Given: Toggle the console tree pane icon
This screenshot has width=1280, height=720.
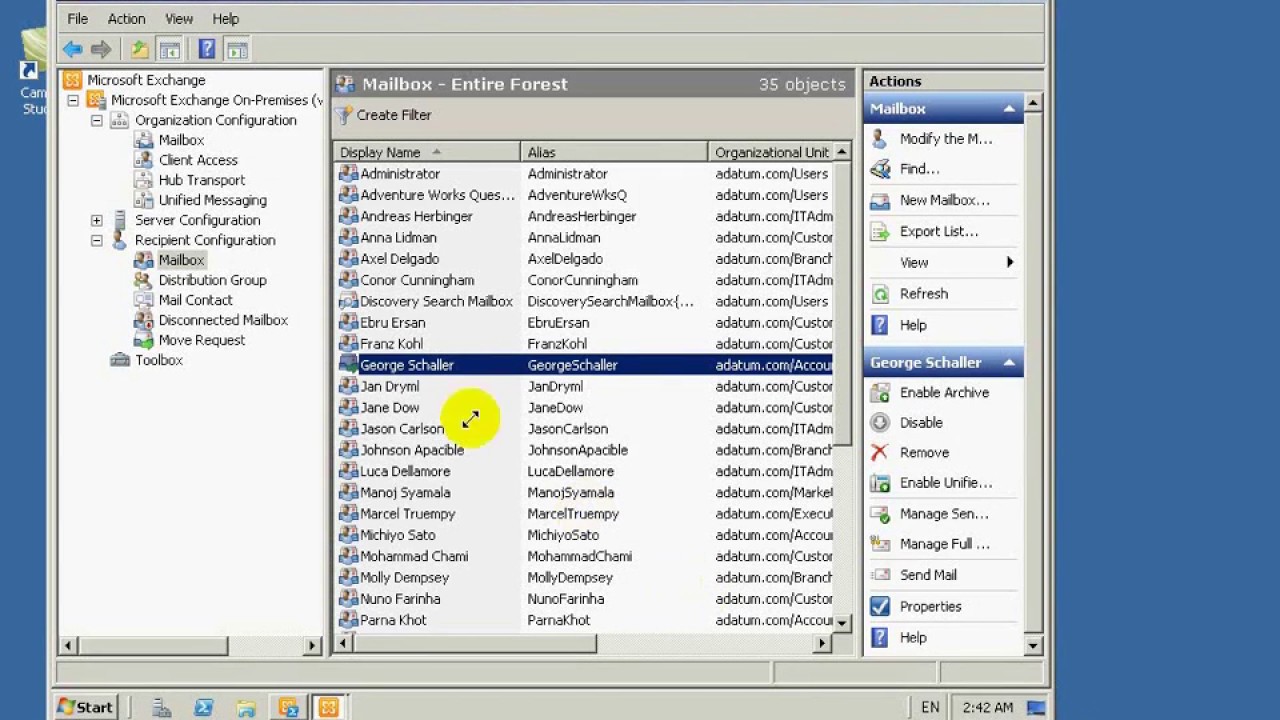Looking at the screenshot, I should pyautogui.click(x=169, y=49).
